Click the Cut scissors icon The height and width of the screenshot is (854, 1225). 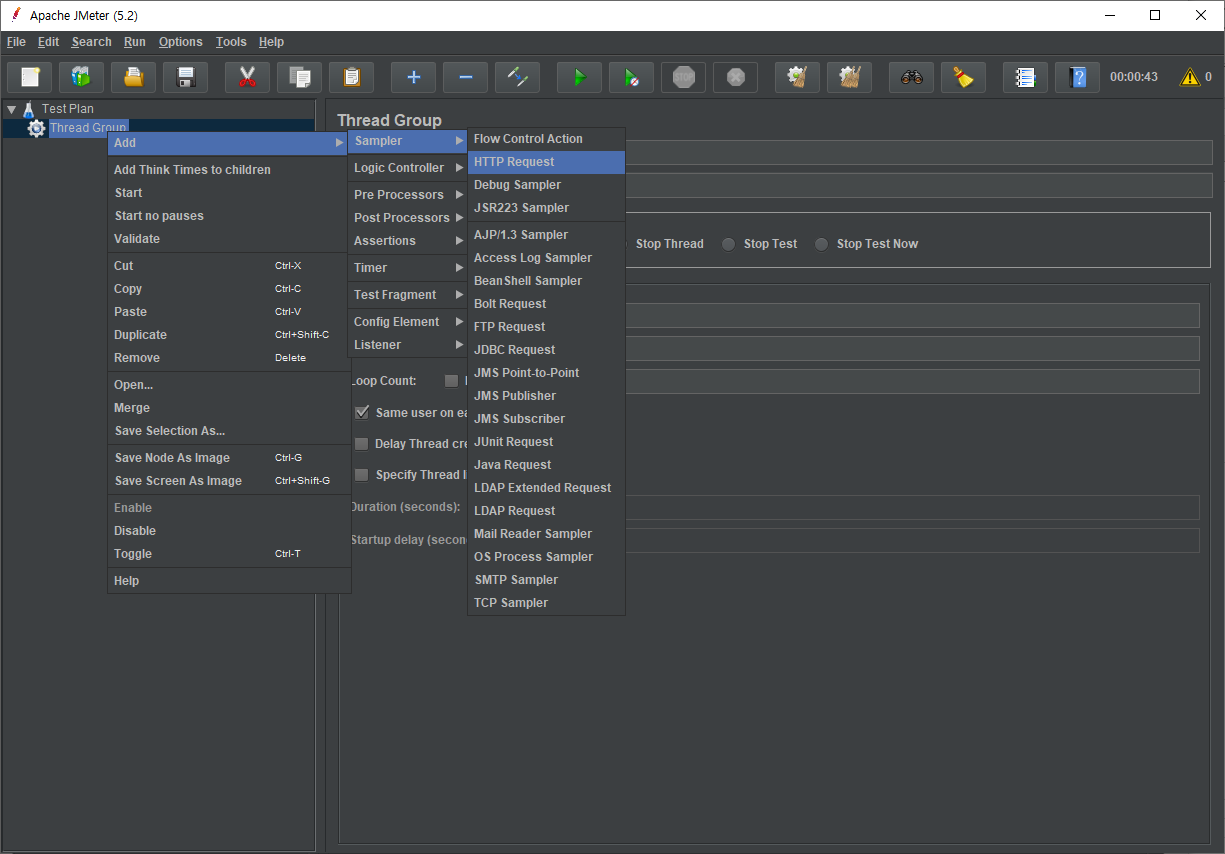247,77
